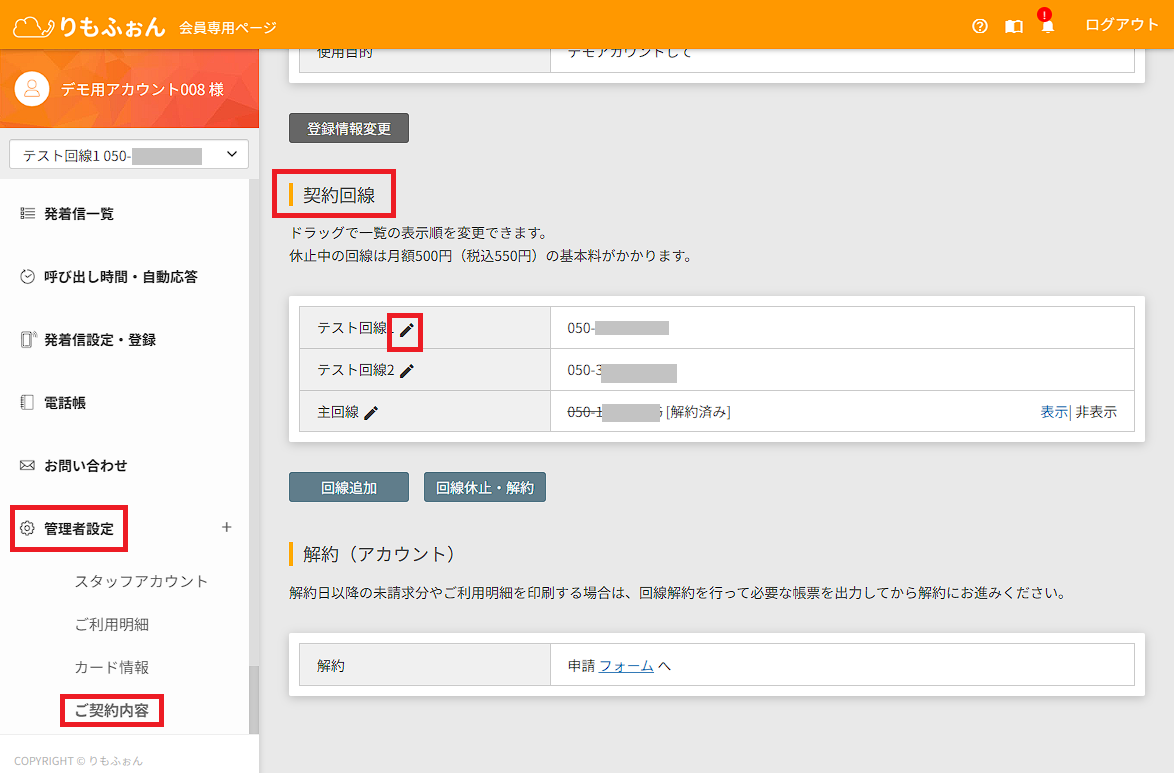Open 電話帳 menu

pos(64,402)
